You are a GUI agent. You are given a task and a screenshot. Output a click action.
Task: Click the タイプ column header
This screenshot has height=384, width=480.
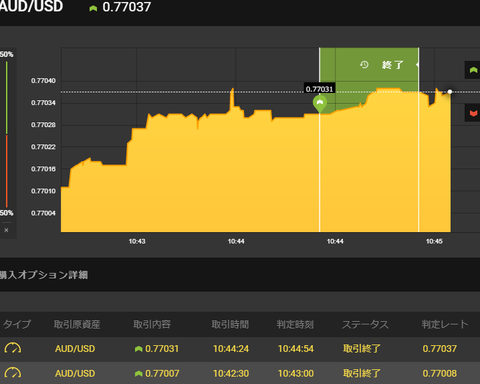(x=17, y=324)
